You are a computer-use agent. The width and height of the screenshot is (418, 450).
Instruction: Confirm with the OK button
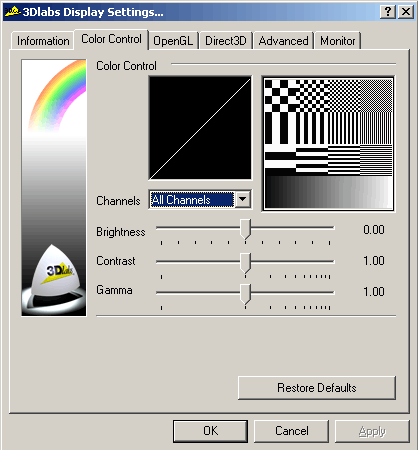[210, 431]
